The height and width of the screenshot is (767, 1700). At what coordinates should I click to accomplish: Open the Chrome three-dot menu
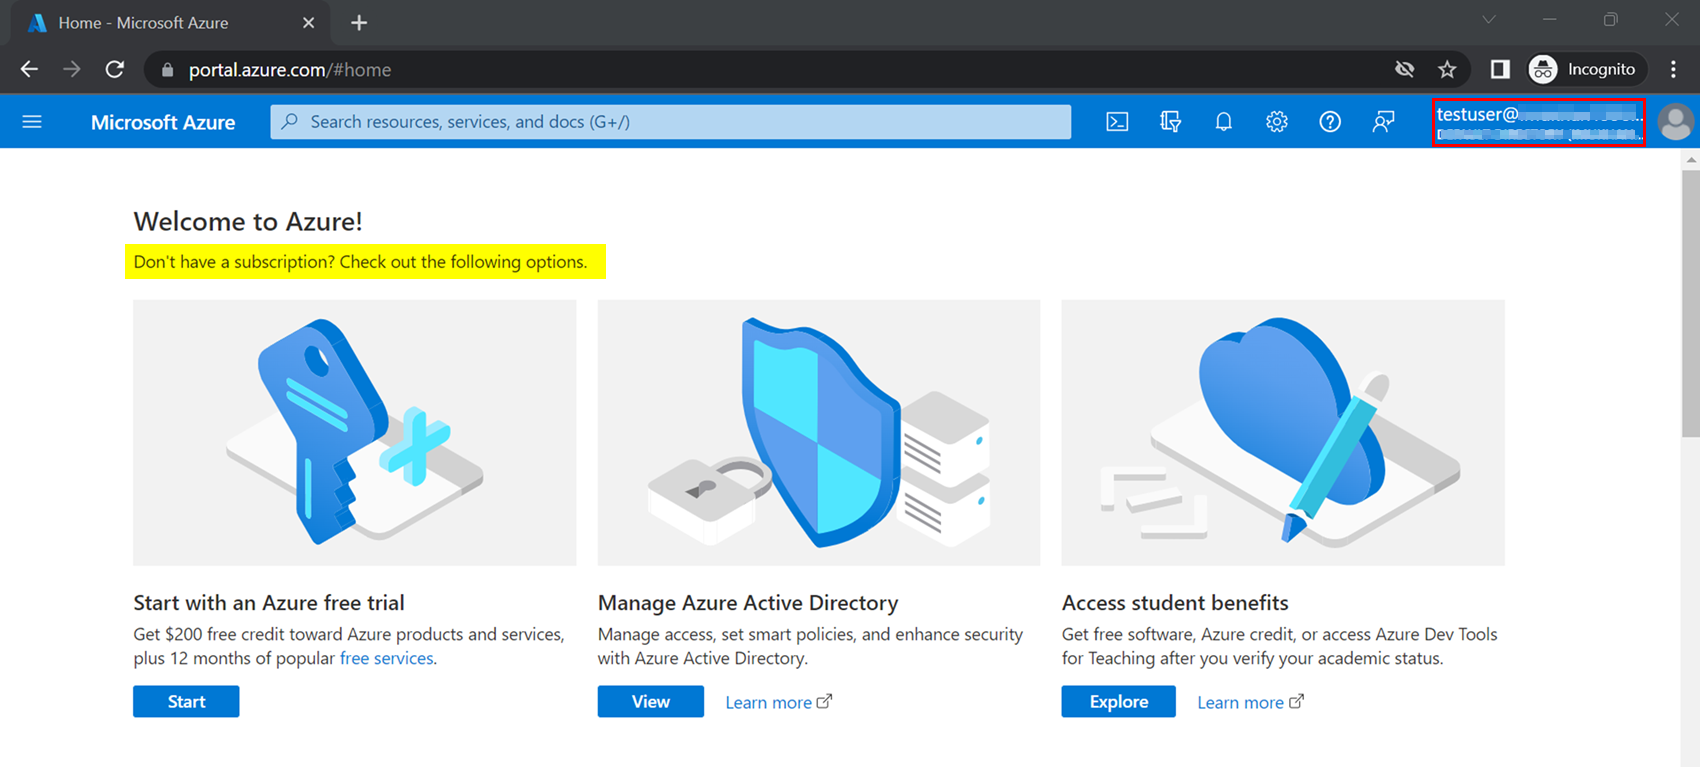click(x=1673, y=69)
